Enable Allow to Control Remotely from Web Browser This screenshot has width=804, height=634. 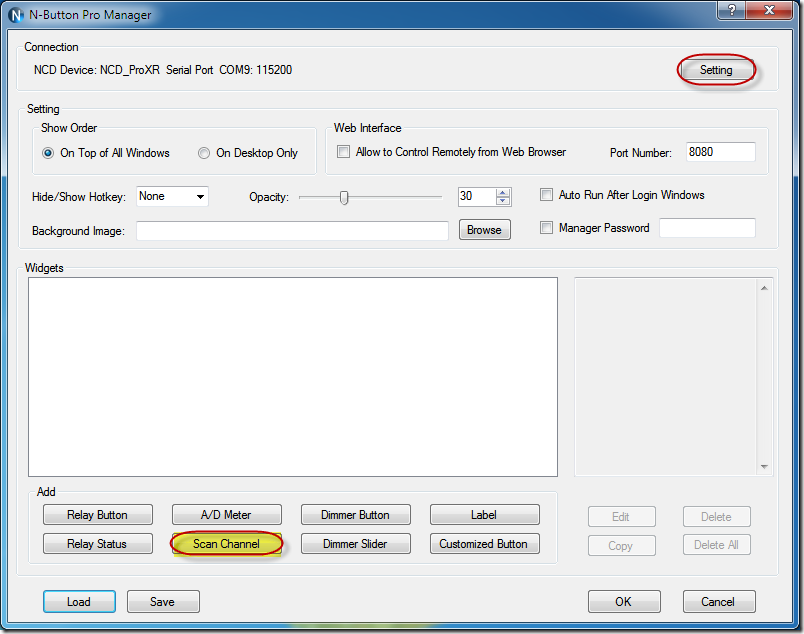343,152
